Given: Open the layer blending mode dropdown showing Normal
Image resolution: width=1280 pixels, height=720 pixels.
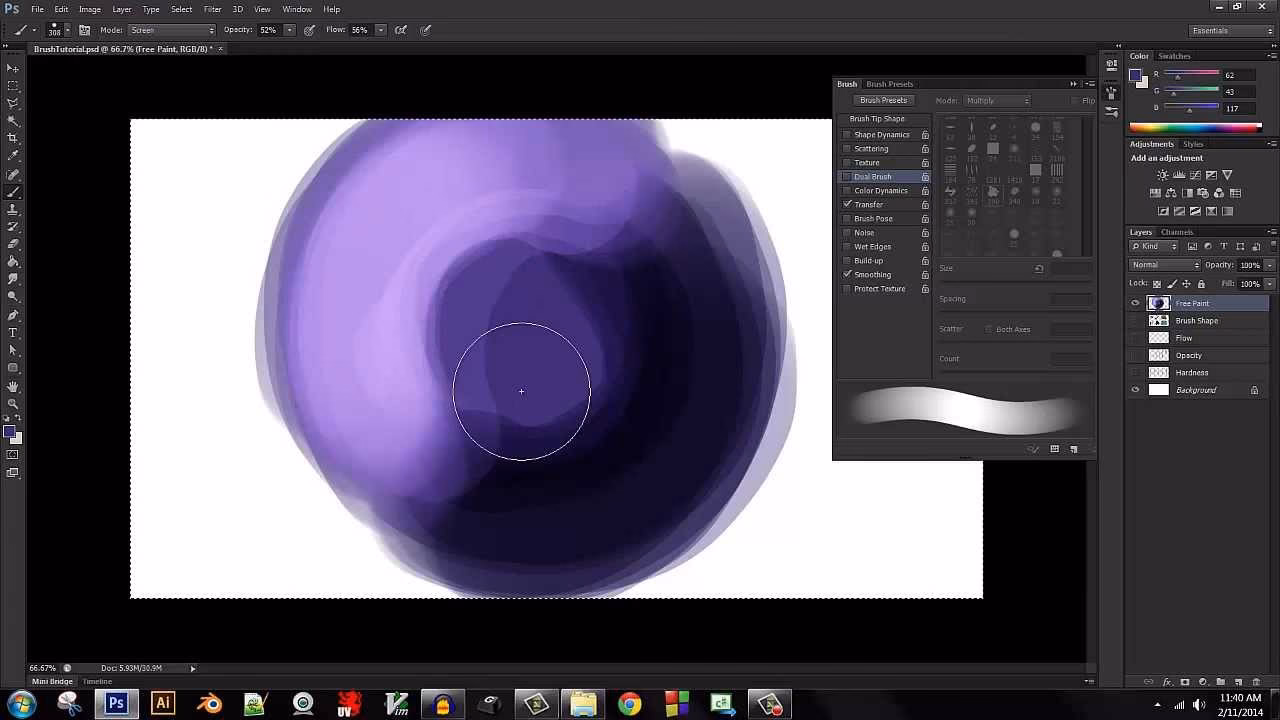Looking at the screenshot, I should pyautogui.click(x=1163, y=264).
